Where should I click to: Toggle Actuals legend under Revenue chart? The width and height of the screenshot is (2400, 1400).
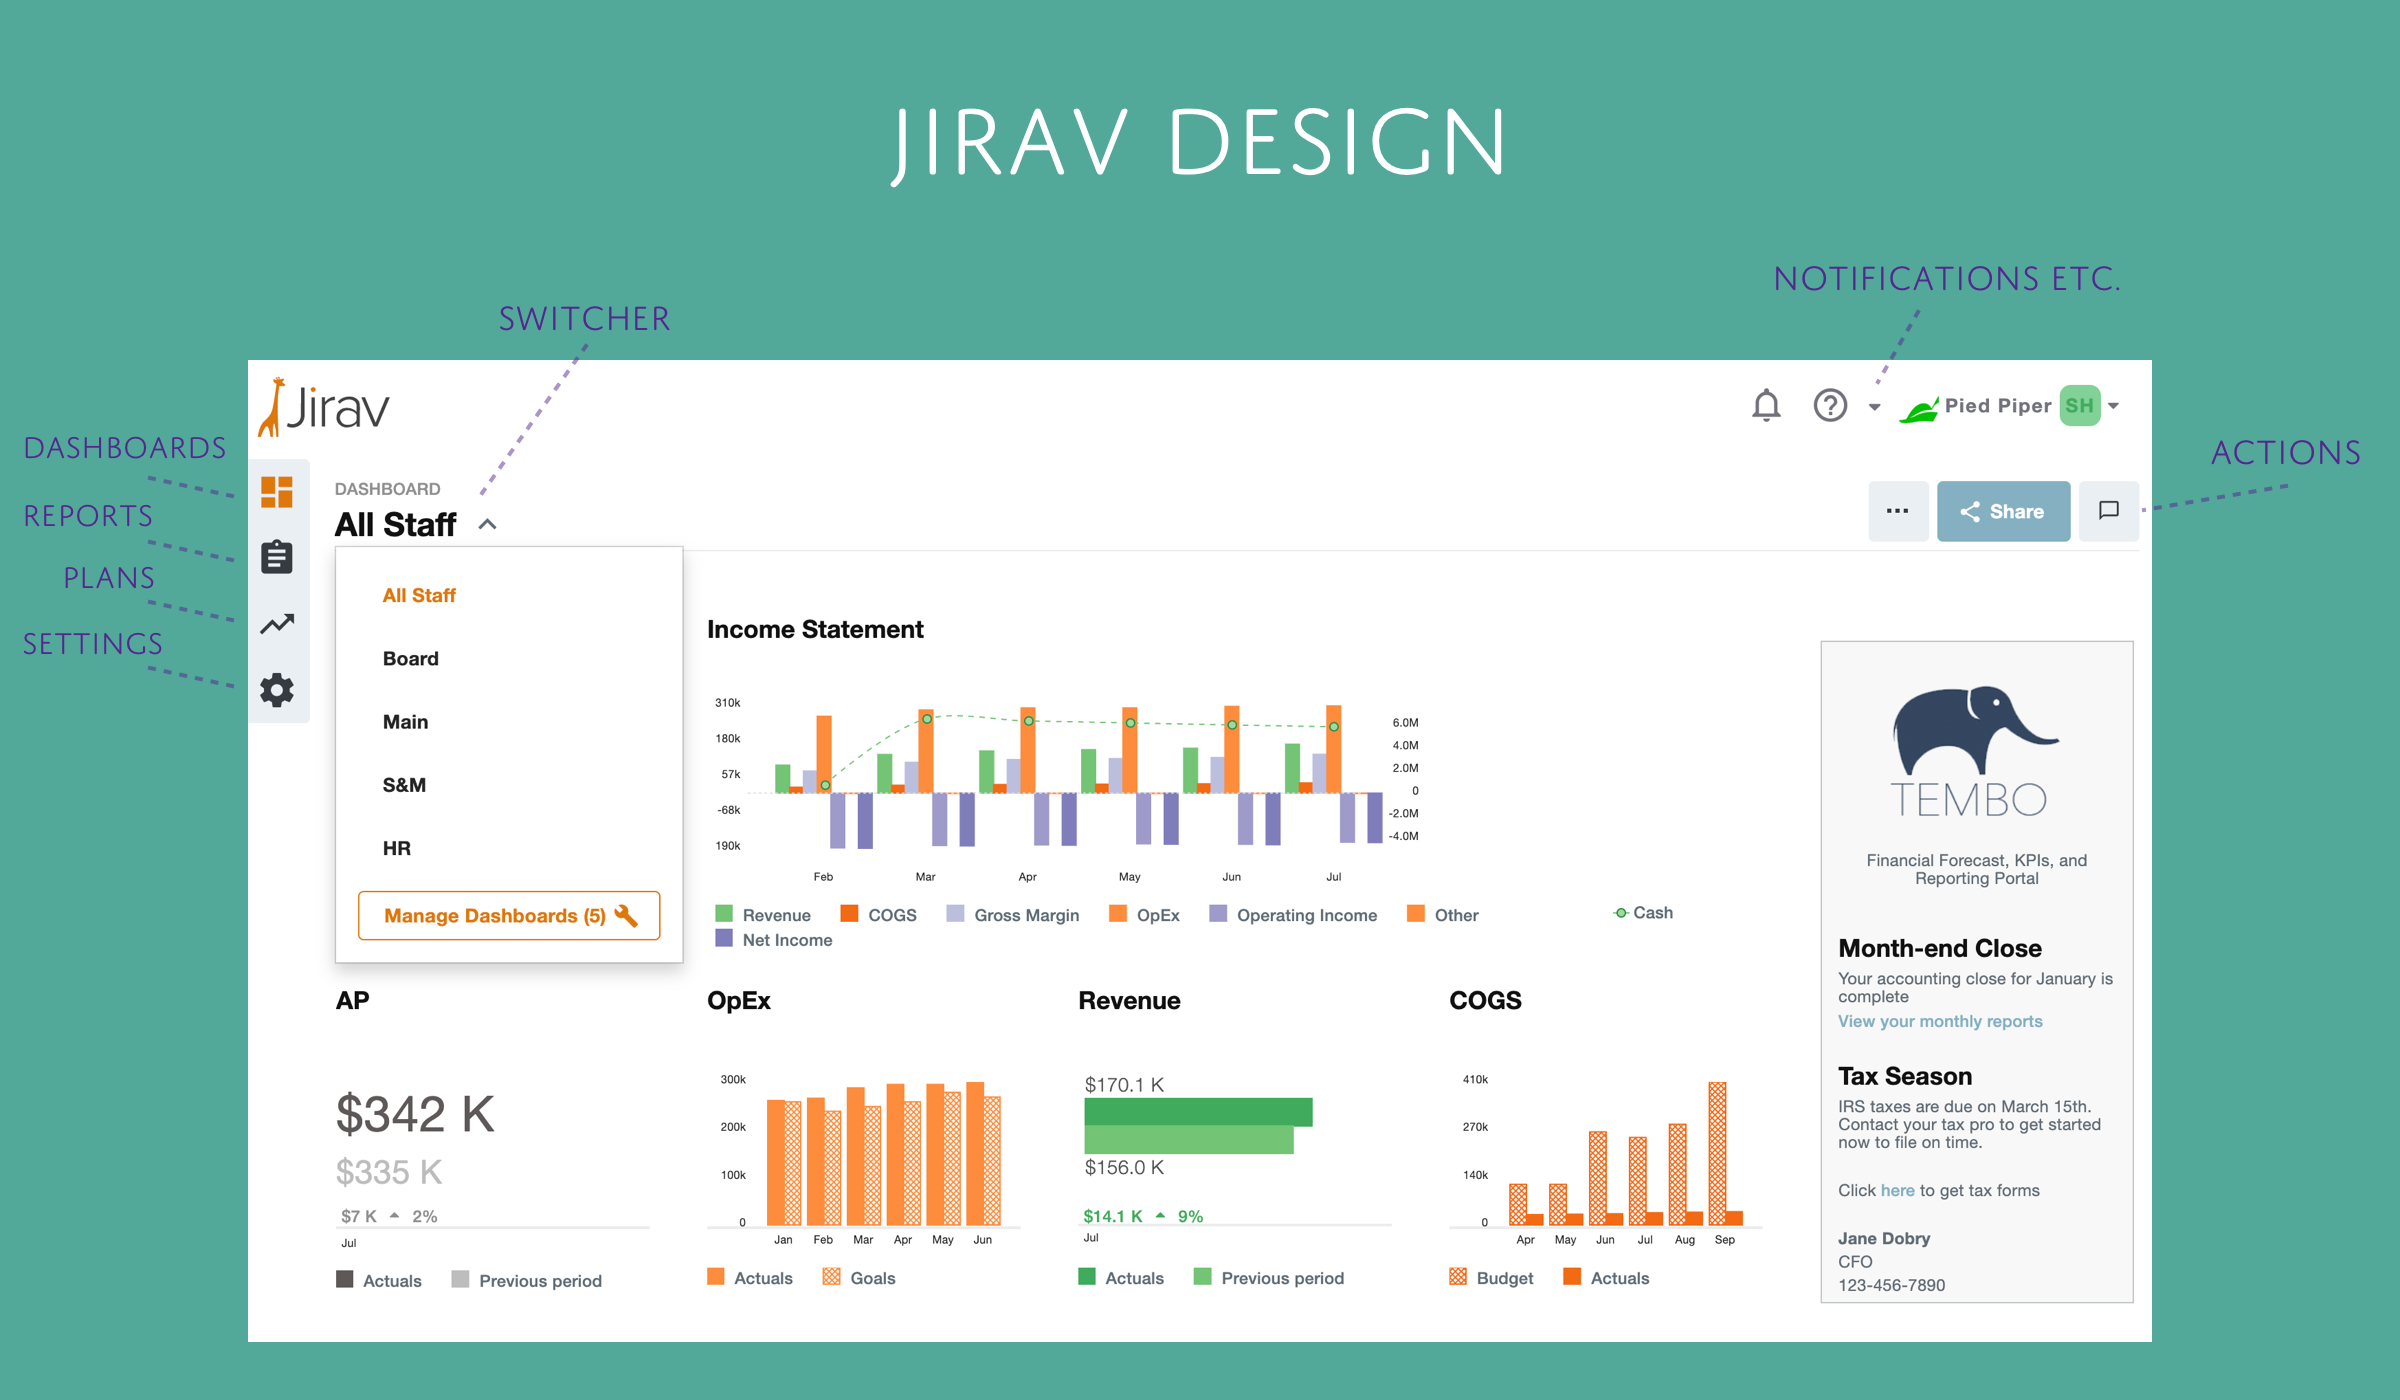point(1121,1277)
